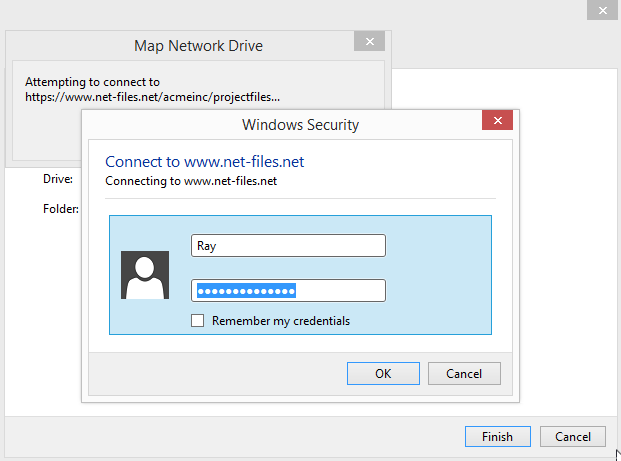Viewport: 621px width, 461px height.
Task: Click the username field containing Ray
Action: click(288, 246)
